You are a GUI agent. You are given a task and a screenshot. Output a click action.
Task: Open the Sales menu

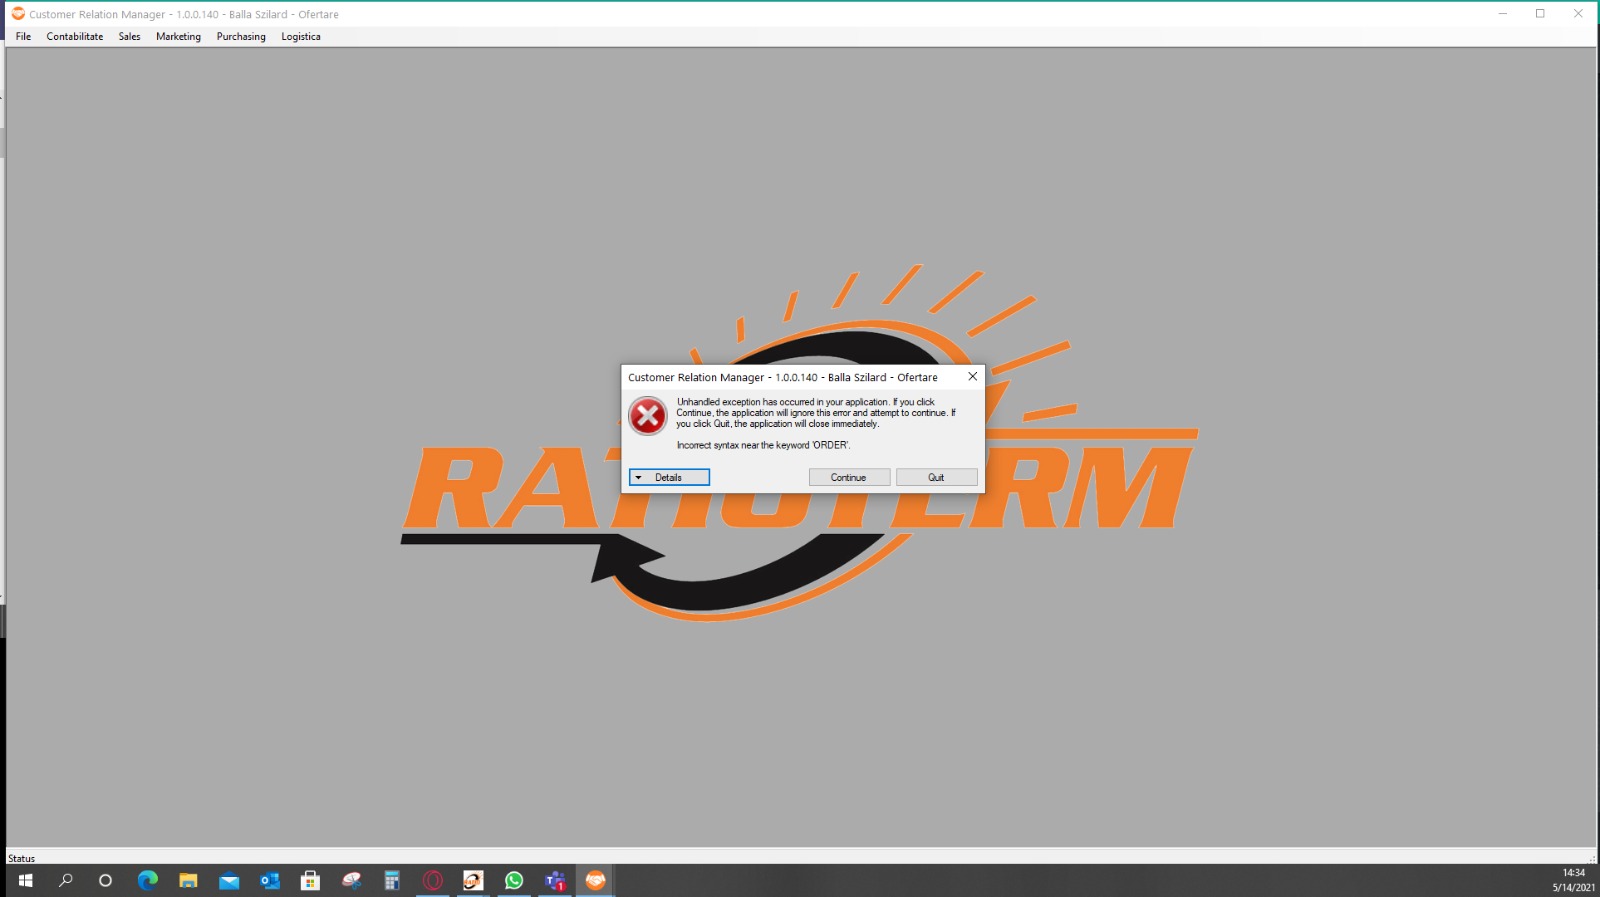(130, 37)
